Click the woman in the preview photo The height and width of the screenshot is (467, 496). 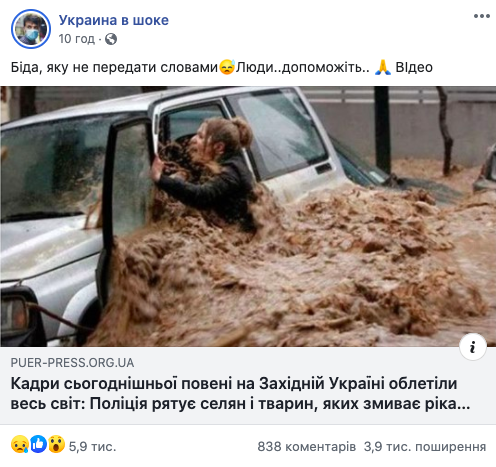(205, 170)
